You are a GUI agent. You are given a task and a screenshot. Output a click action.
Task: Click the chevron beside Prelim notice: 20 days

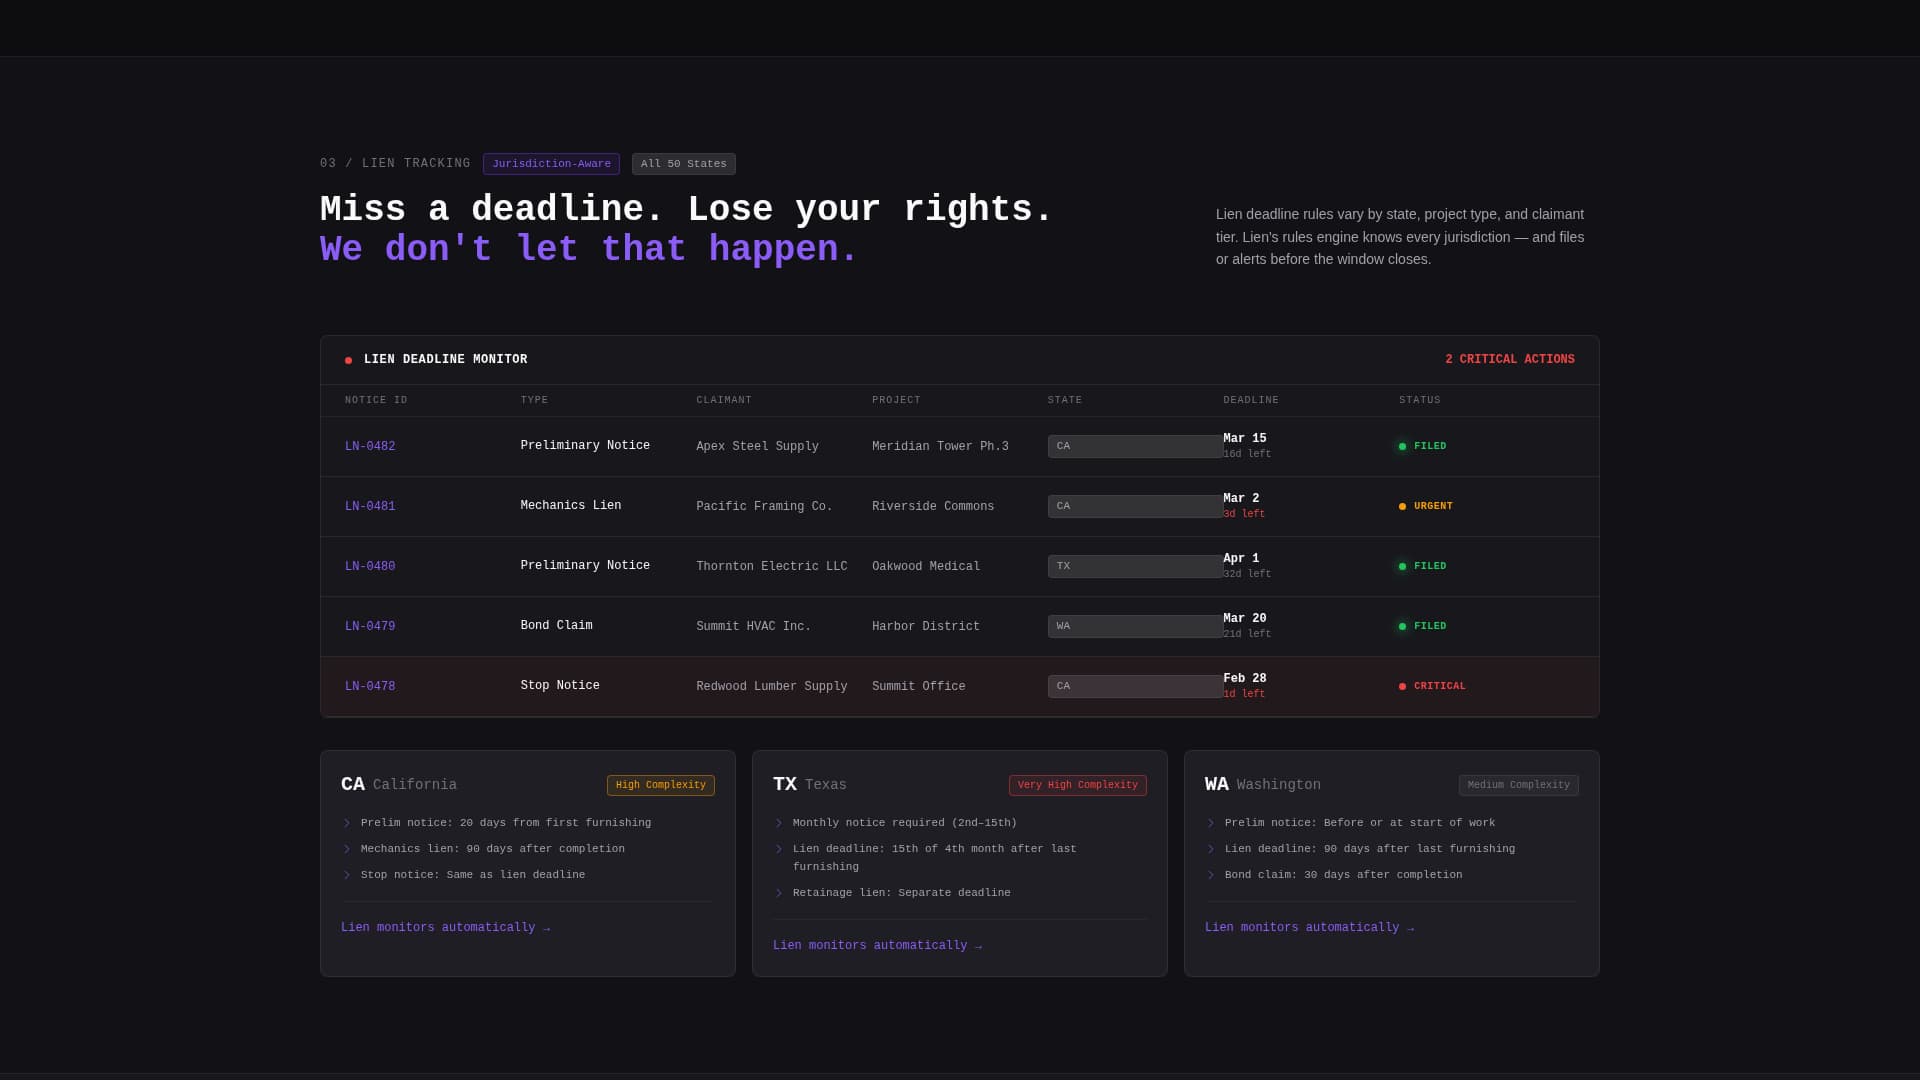(347, 824)
